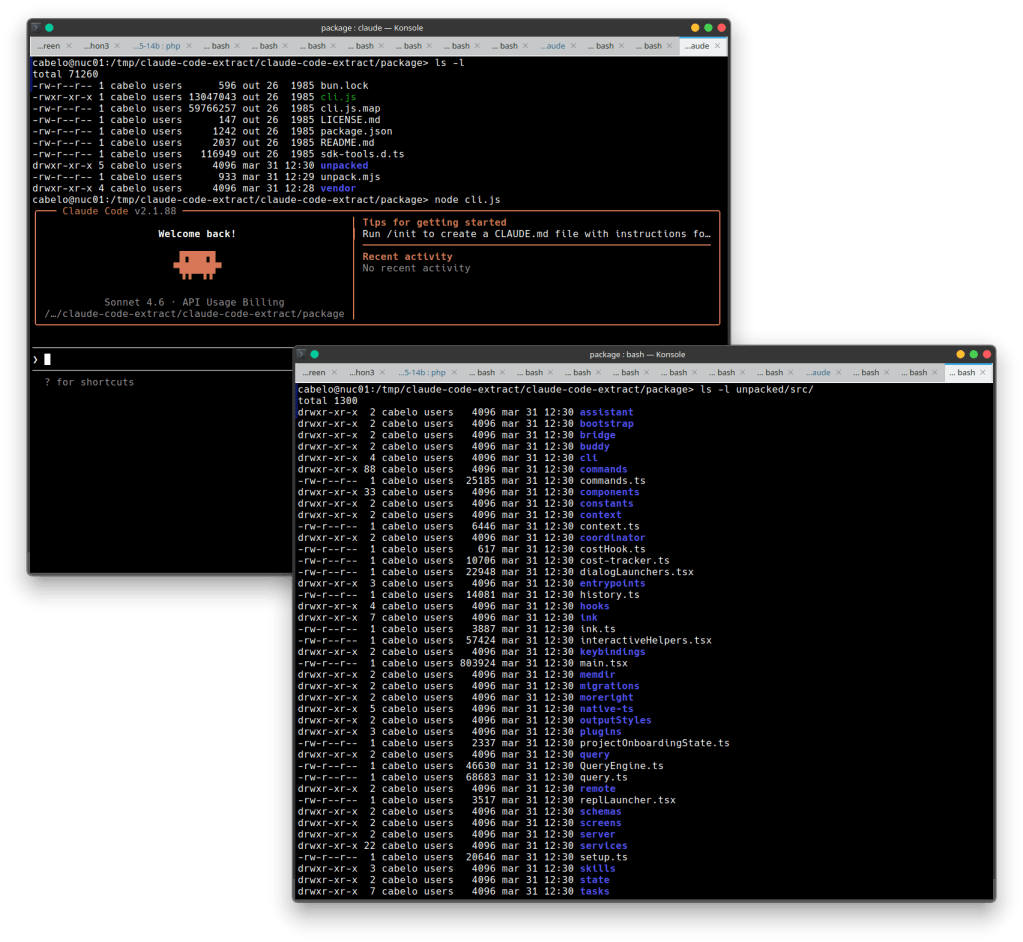Image resolution: width=1023 pixels, height=942 pixels.
Task: Click the green pin dot in the claude window title bar
Action: (50, 28)
